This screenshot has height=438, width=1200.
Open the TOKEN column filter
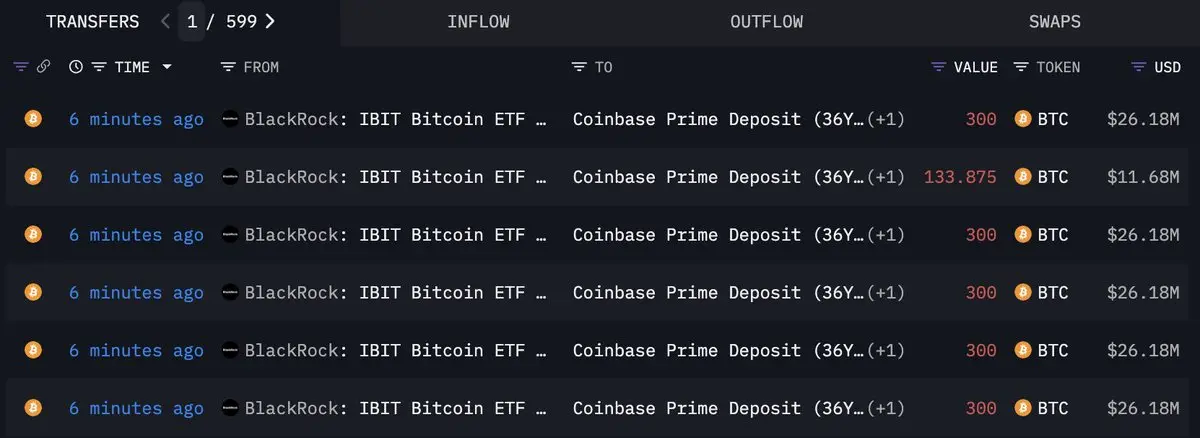[x=1021, y=67]
